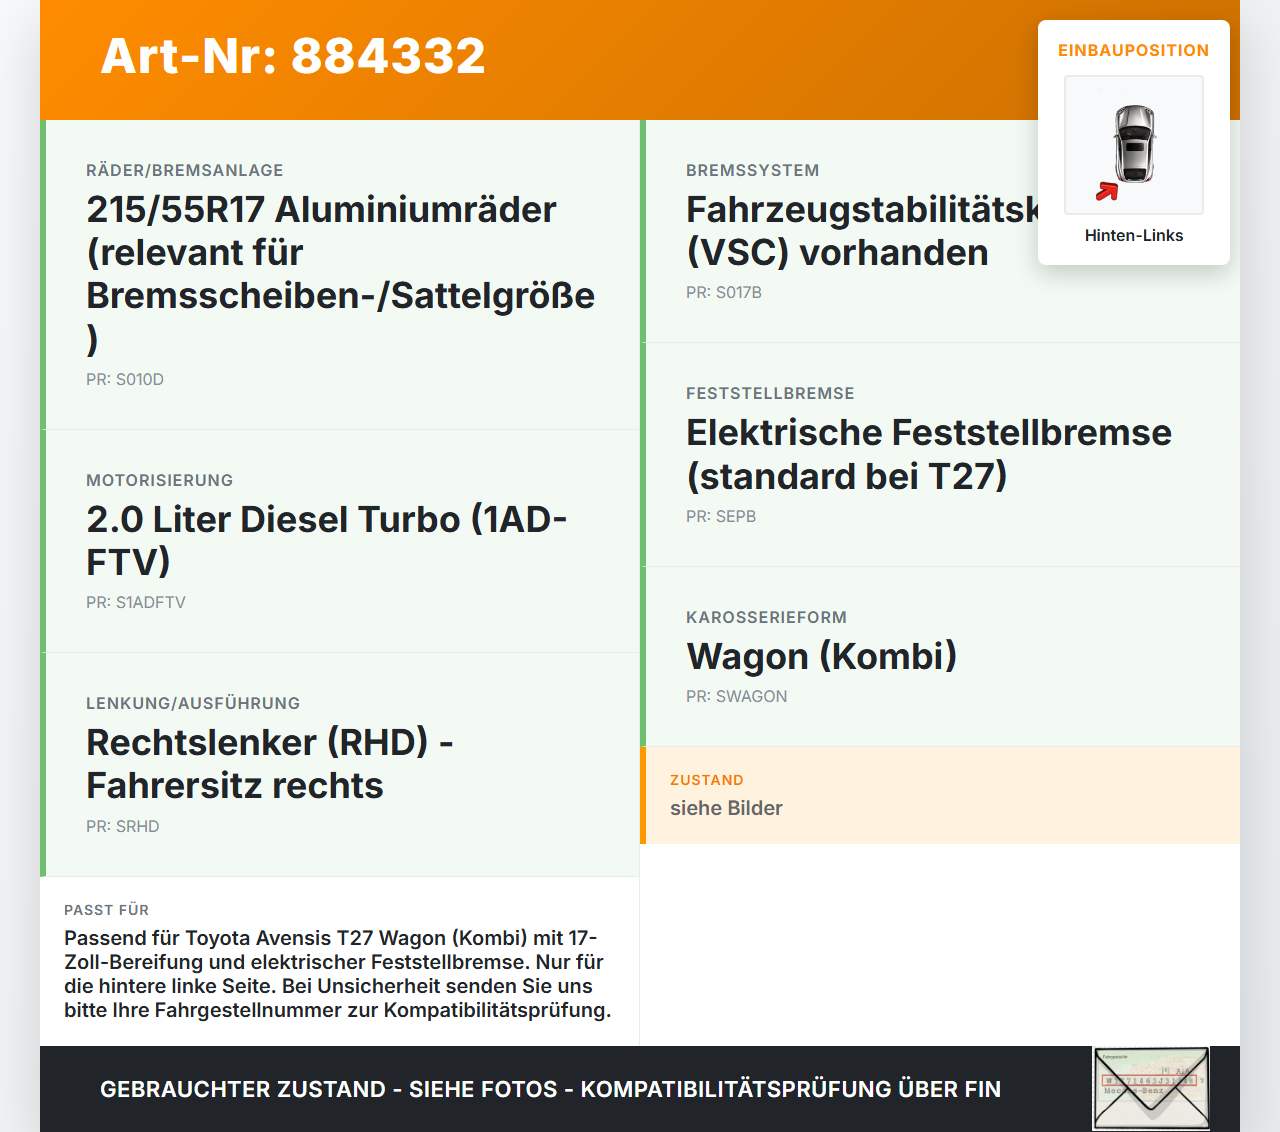Click the KAROSSERIEFORM label

point(766,617)
